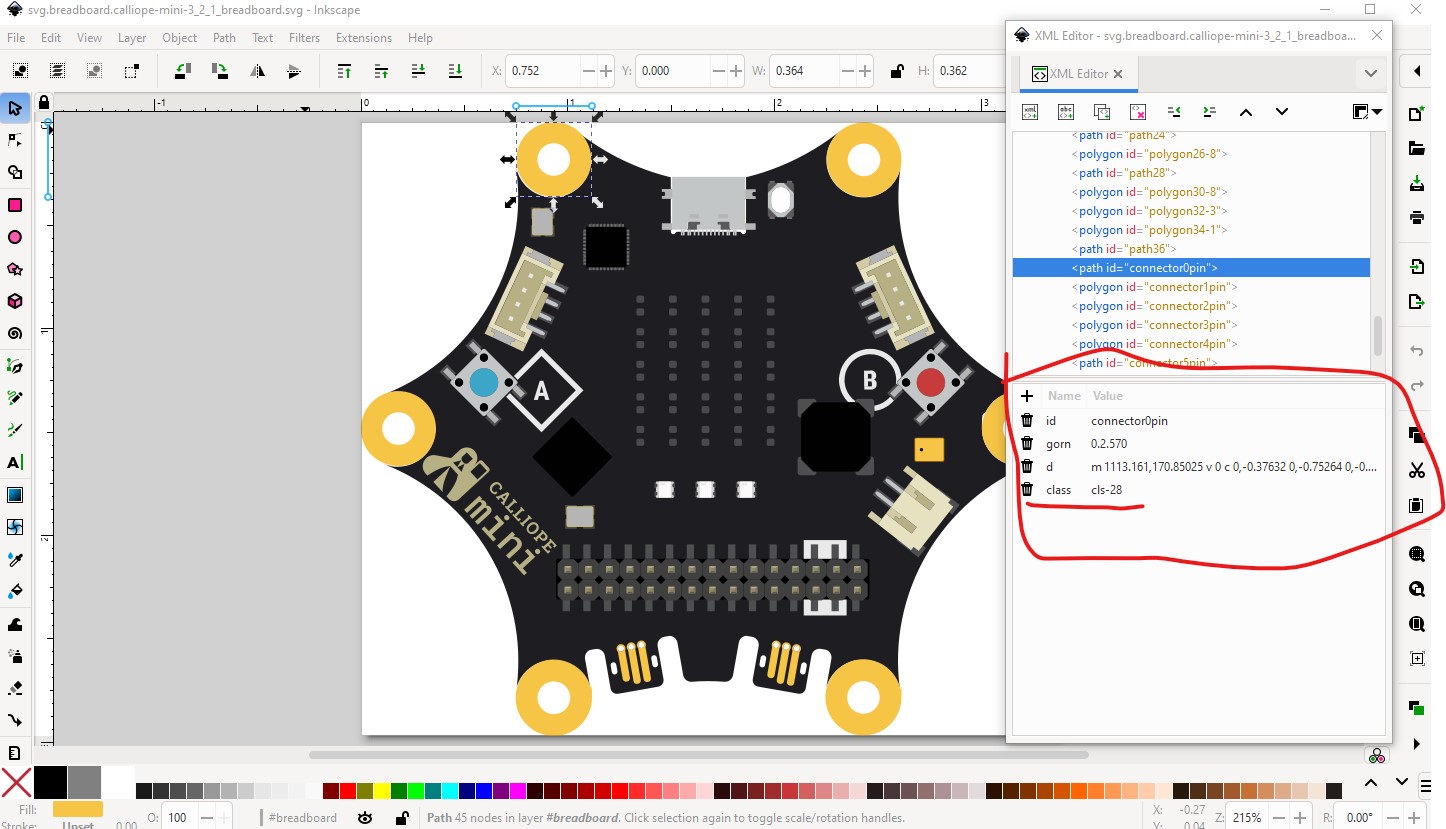Lower selection to bottom
The image size is (1446, 829).
tap(456, 71)
